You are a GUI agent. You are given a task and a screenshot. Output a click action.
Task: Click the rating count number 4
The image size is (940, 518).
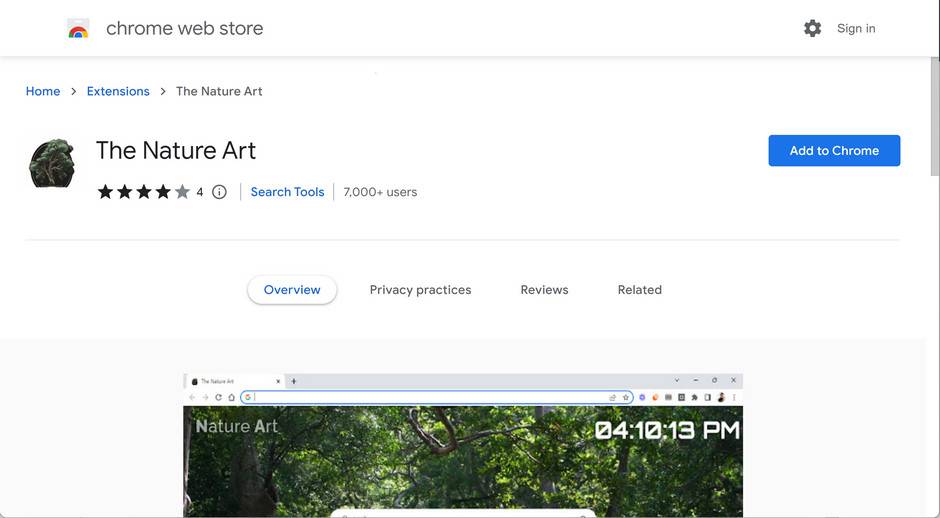tap(200, 192)
